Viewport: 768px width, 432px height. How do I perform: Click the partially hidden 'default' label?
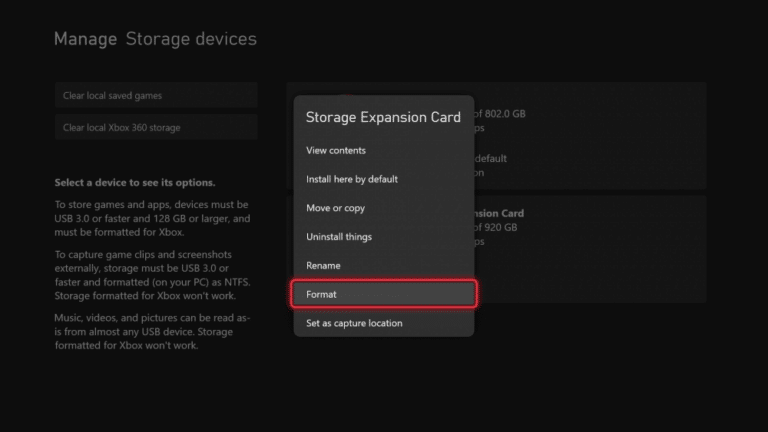[x=491, y=159]
